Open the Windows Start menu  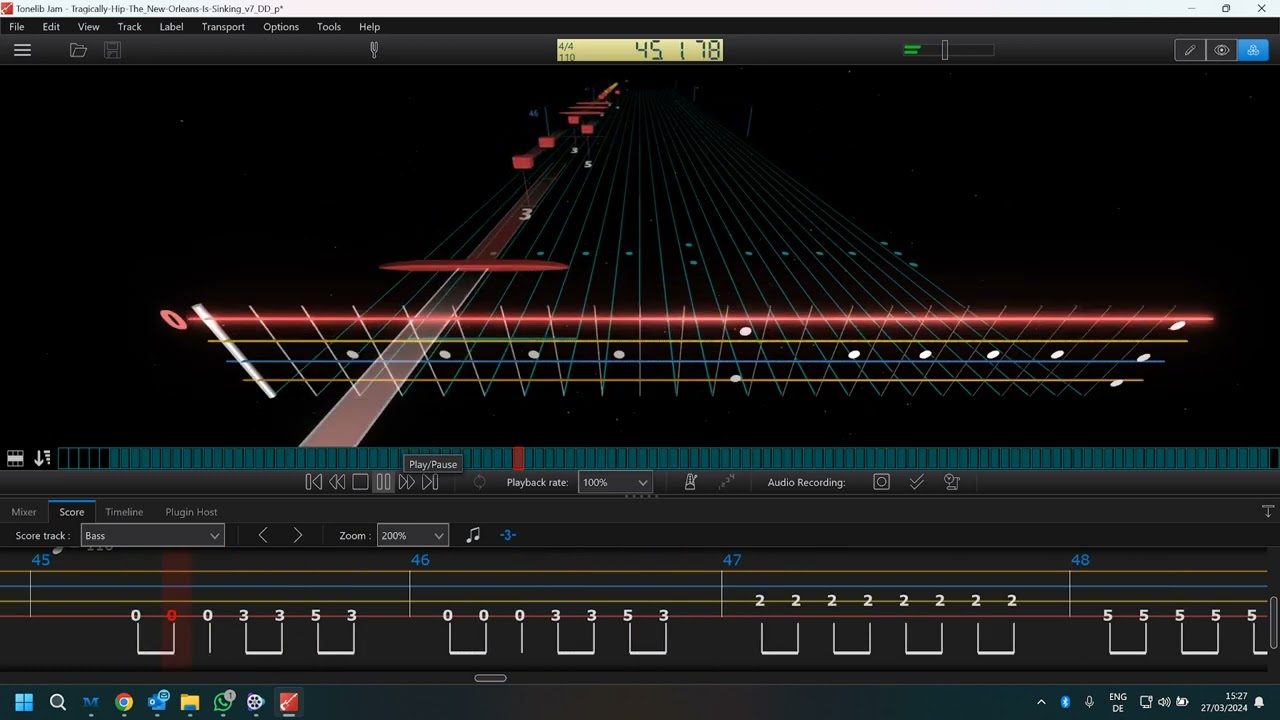coord(24,702)
